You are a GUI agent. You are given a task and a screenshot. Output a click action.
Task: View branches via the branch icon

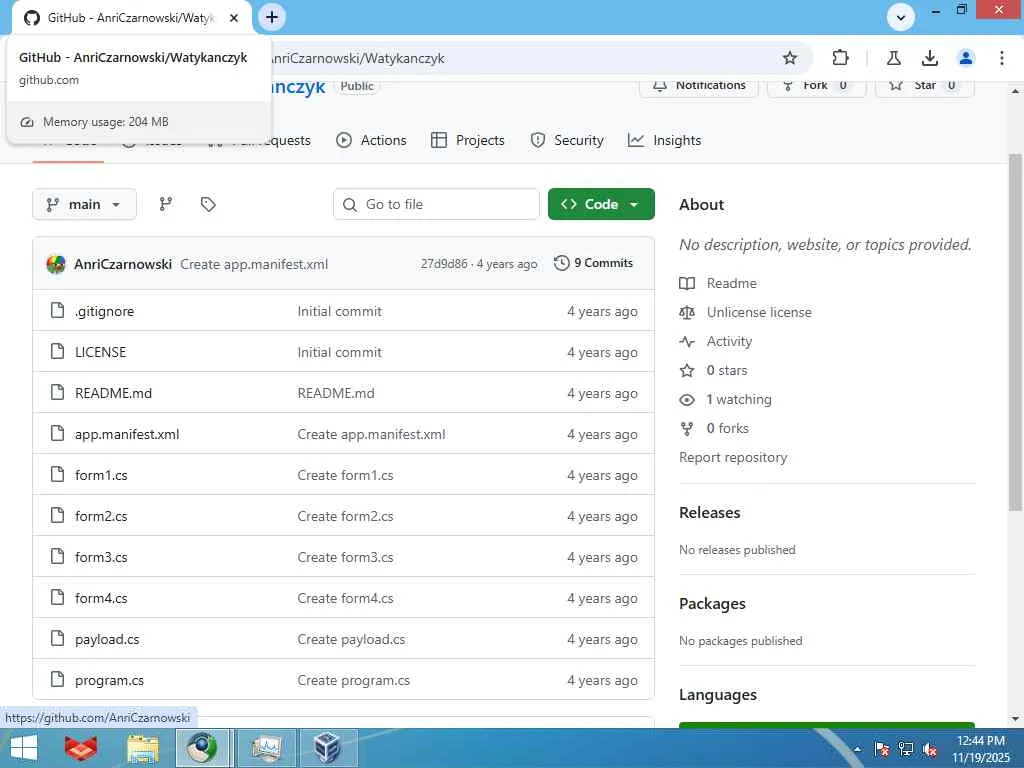[x=166, y=204]
